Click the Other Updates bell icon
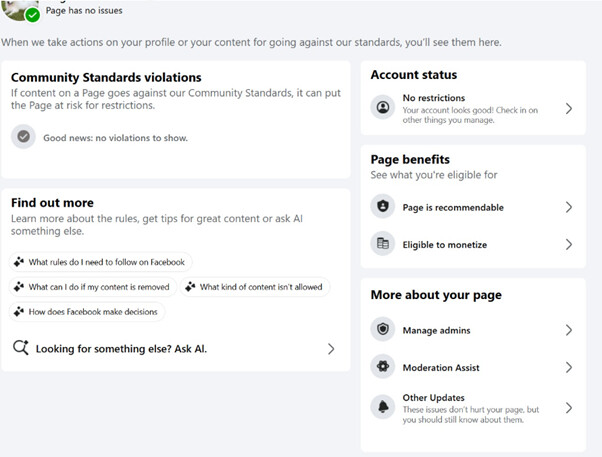Screen dimensions: 602x457 383,407
